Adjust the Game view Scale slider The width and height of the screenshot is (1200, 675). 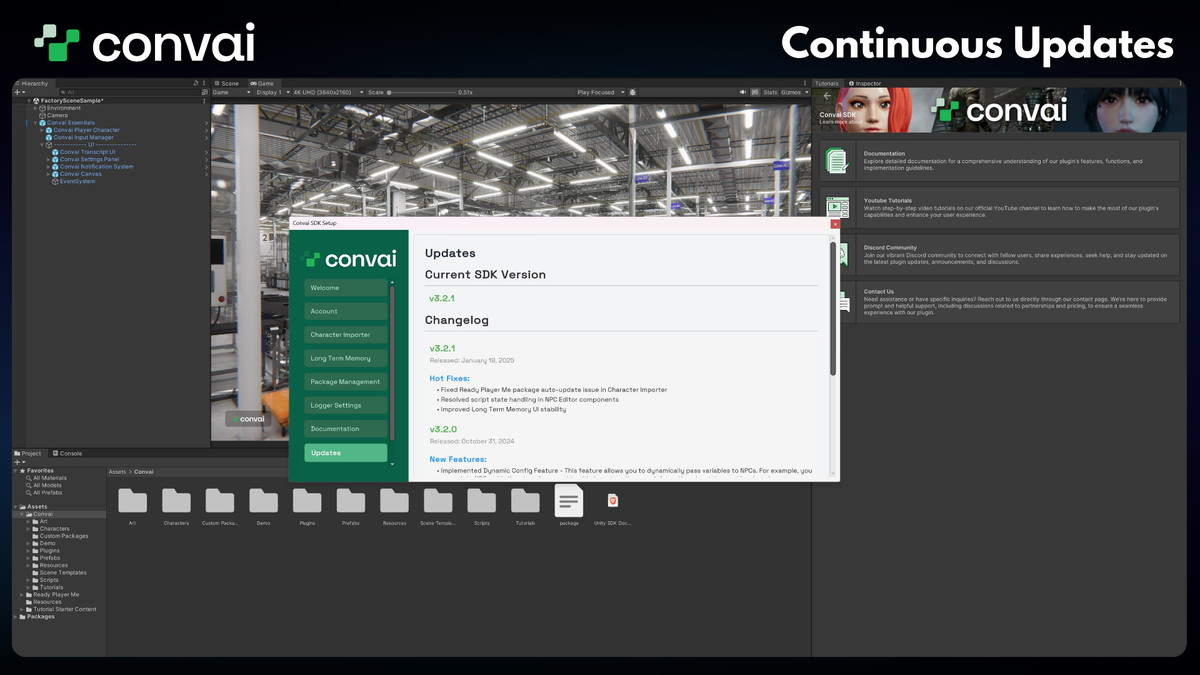(421, 92)
